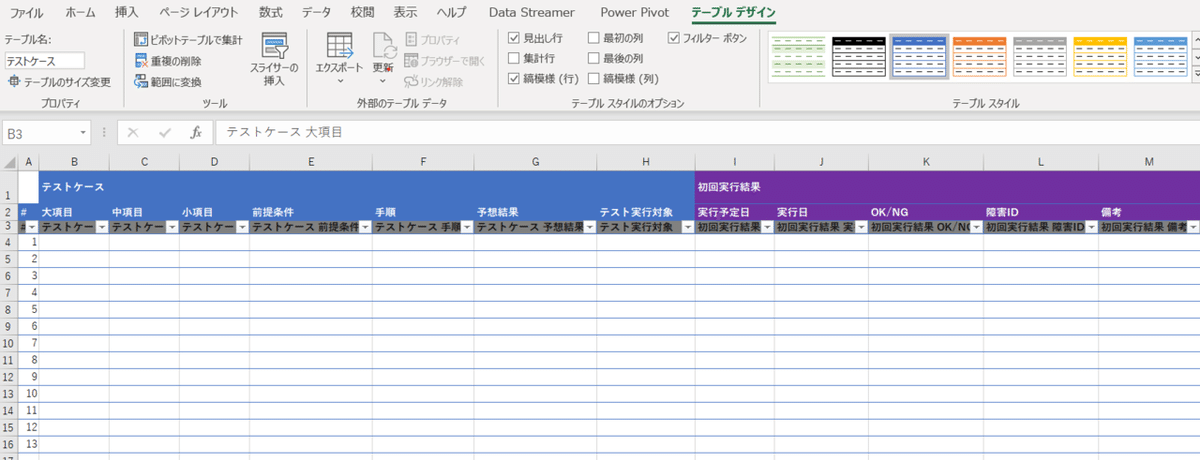This screenshot has width=1200, height=460.
Task: Open filter dropdown for 前提条件 column
Action: tap(365, 228)
